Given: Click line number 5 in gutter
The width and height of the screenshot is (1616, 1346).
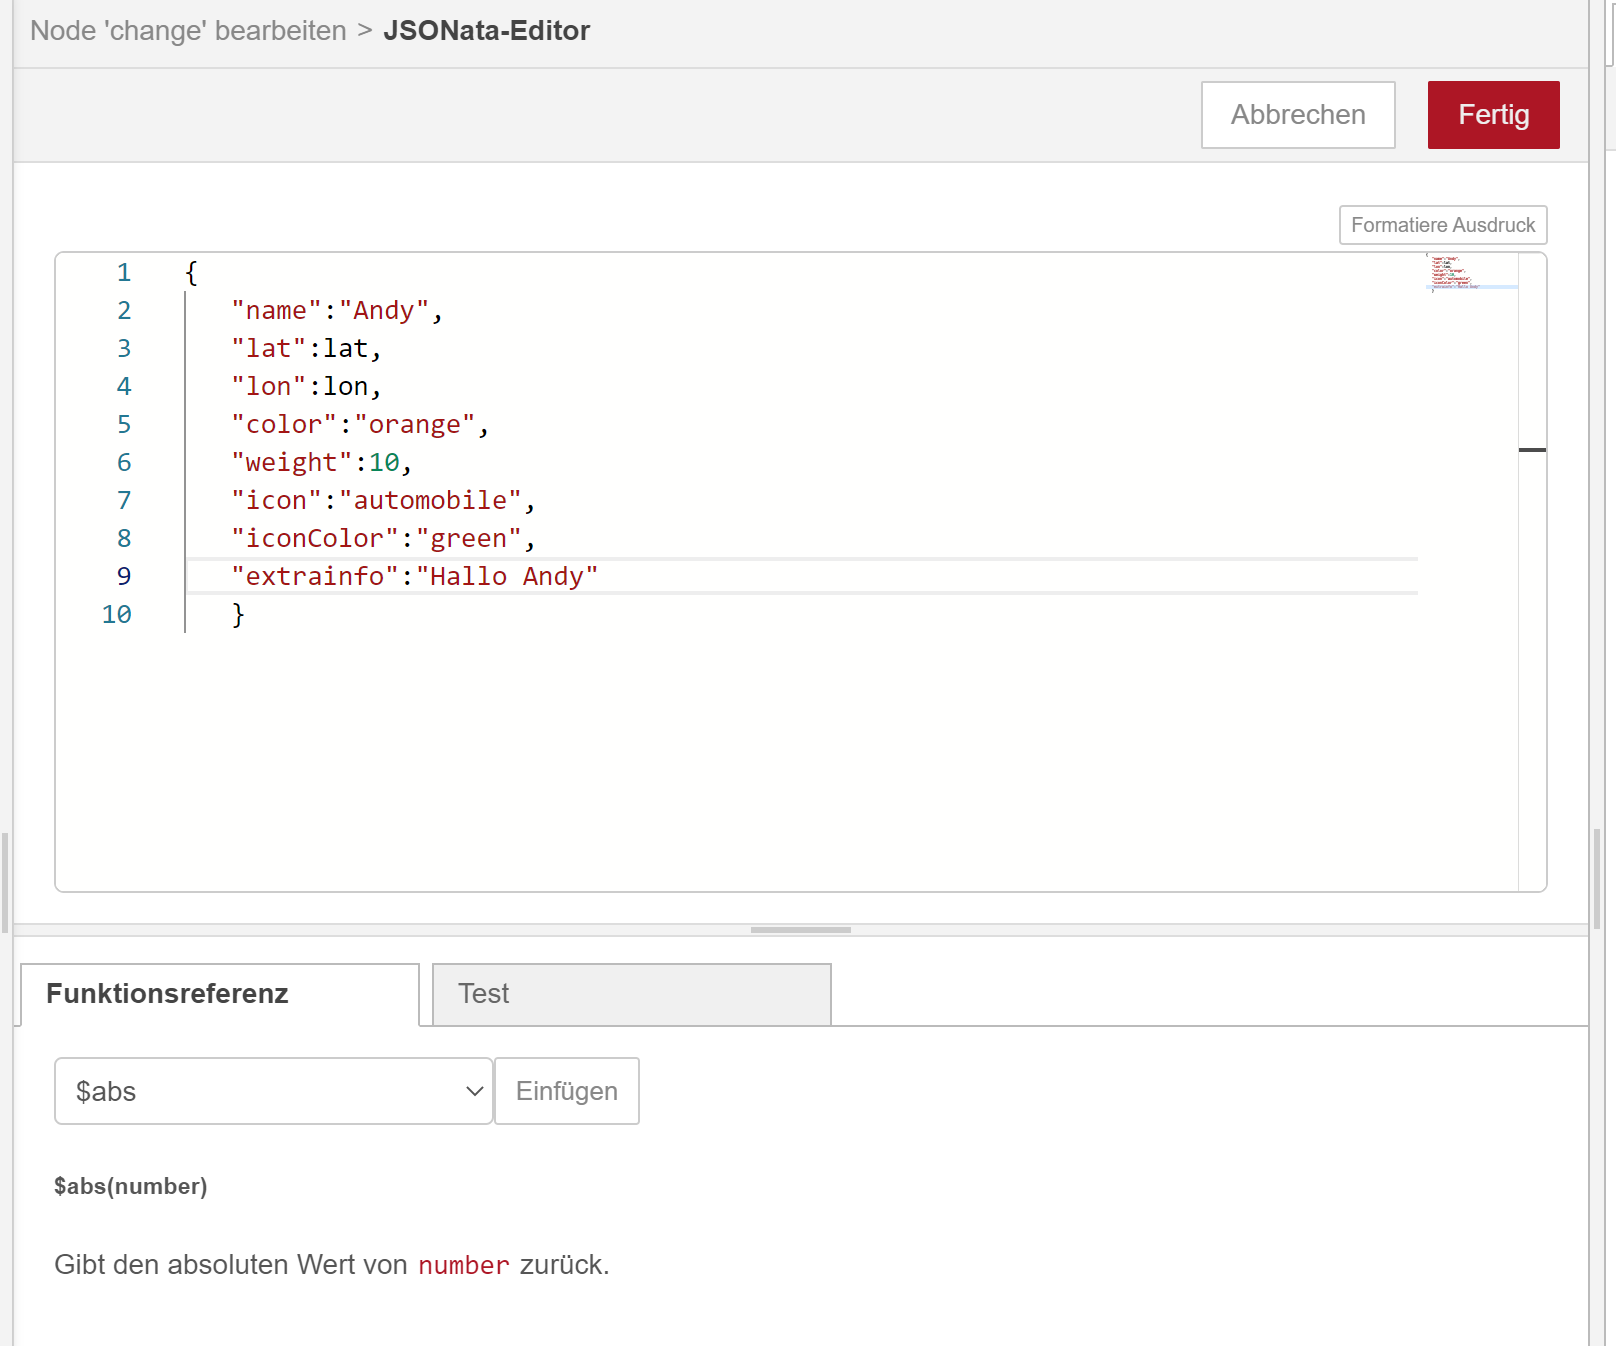Looking at the screenshot, I should click(124, 424).
